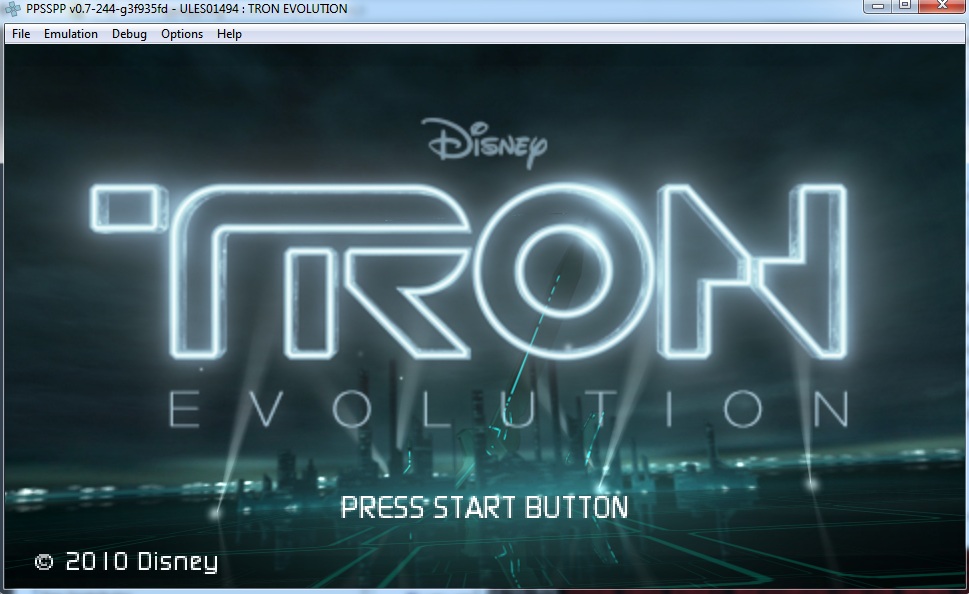Click the Disney script logo
Viewport: 969px width, 594px height.
pyautogui.click(x=485, y=143)
